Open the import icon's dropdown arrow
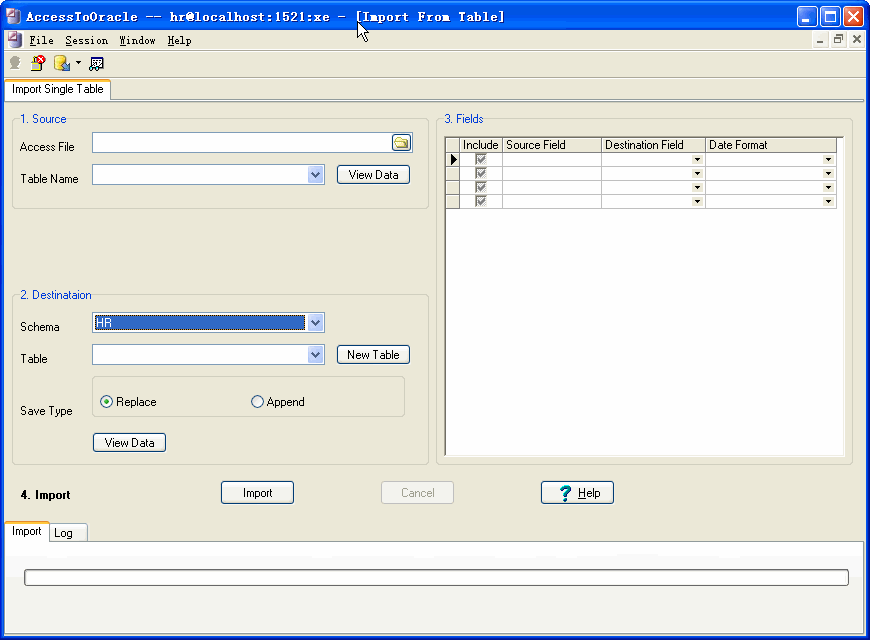The width and height of the screenshot is (870, 640). 78,63
